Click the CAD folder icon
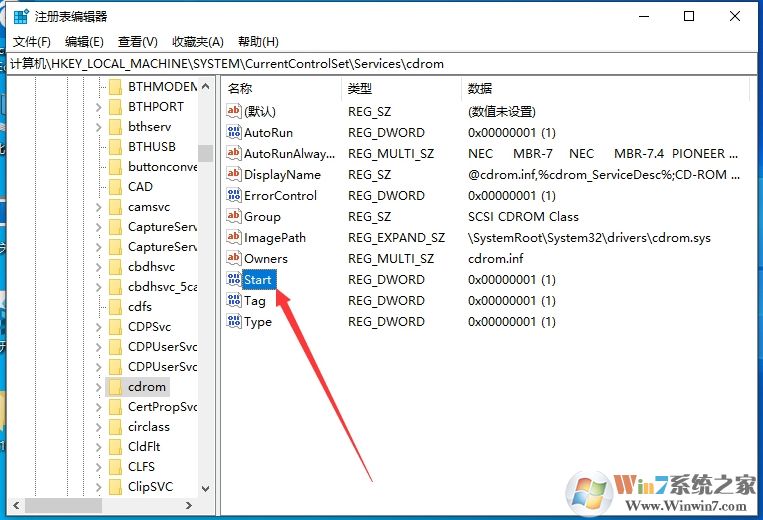This screenshot has width=763, height=520. click(115, 186)
